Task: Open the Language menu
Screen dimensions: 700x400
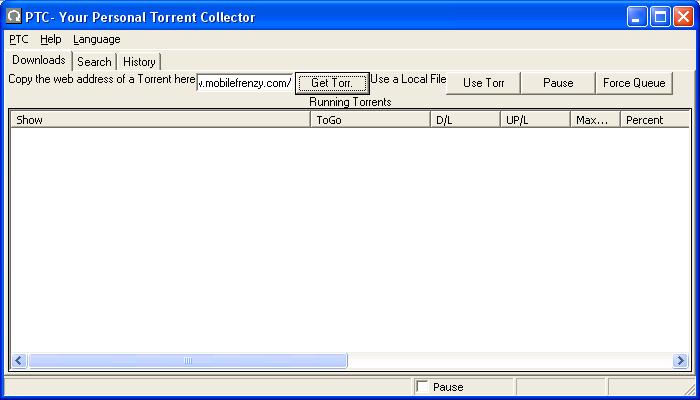Action: point(97,39)
